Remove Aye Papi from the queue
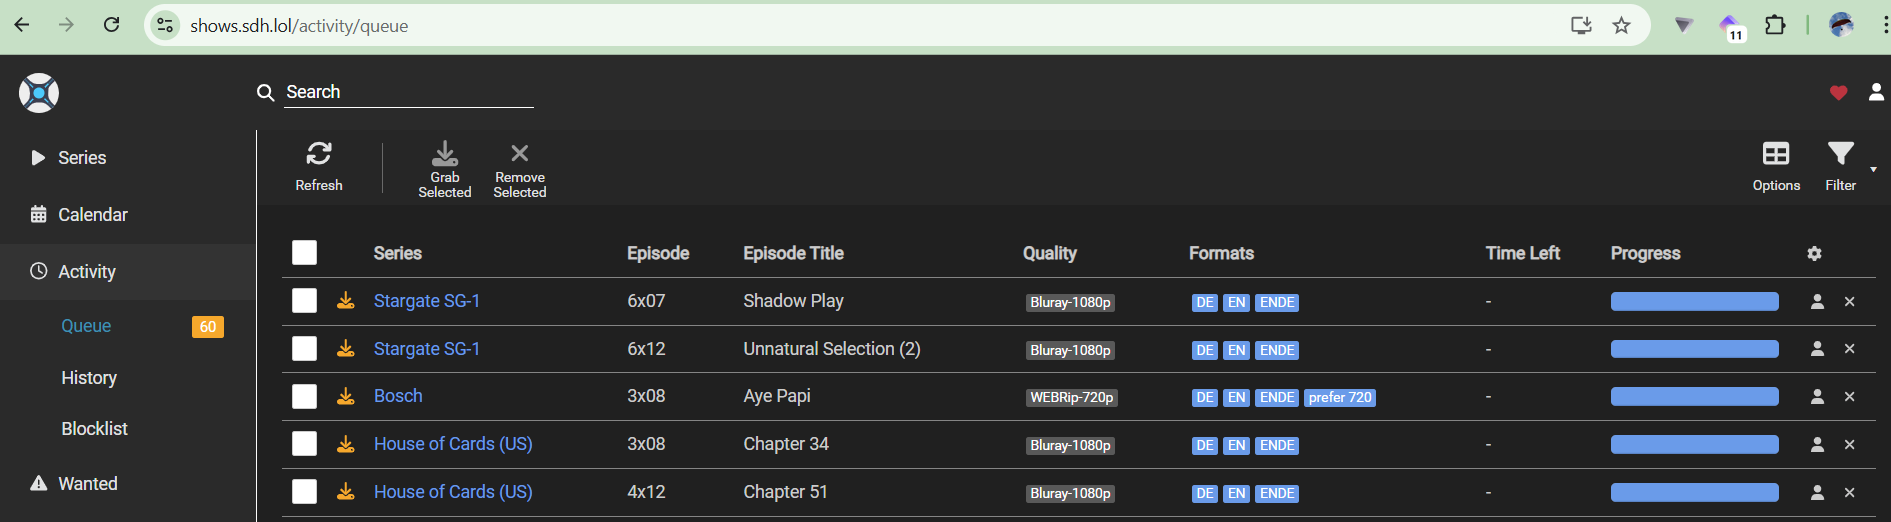This screenshot has width=1891, height=522. click(x=1849, y=397)
